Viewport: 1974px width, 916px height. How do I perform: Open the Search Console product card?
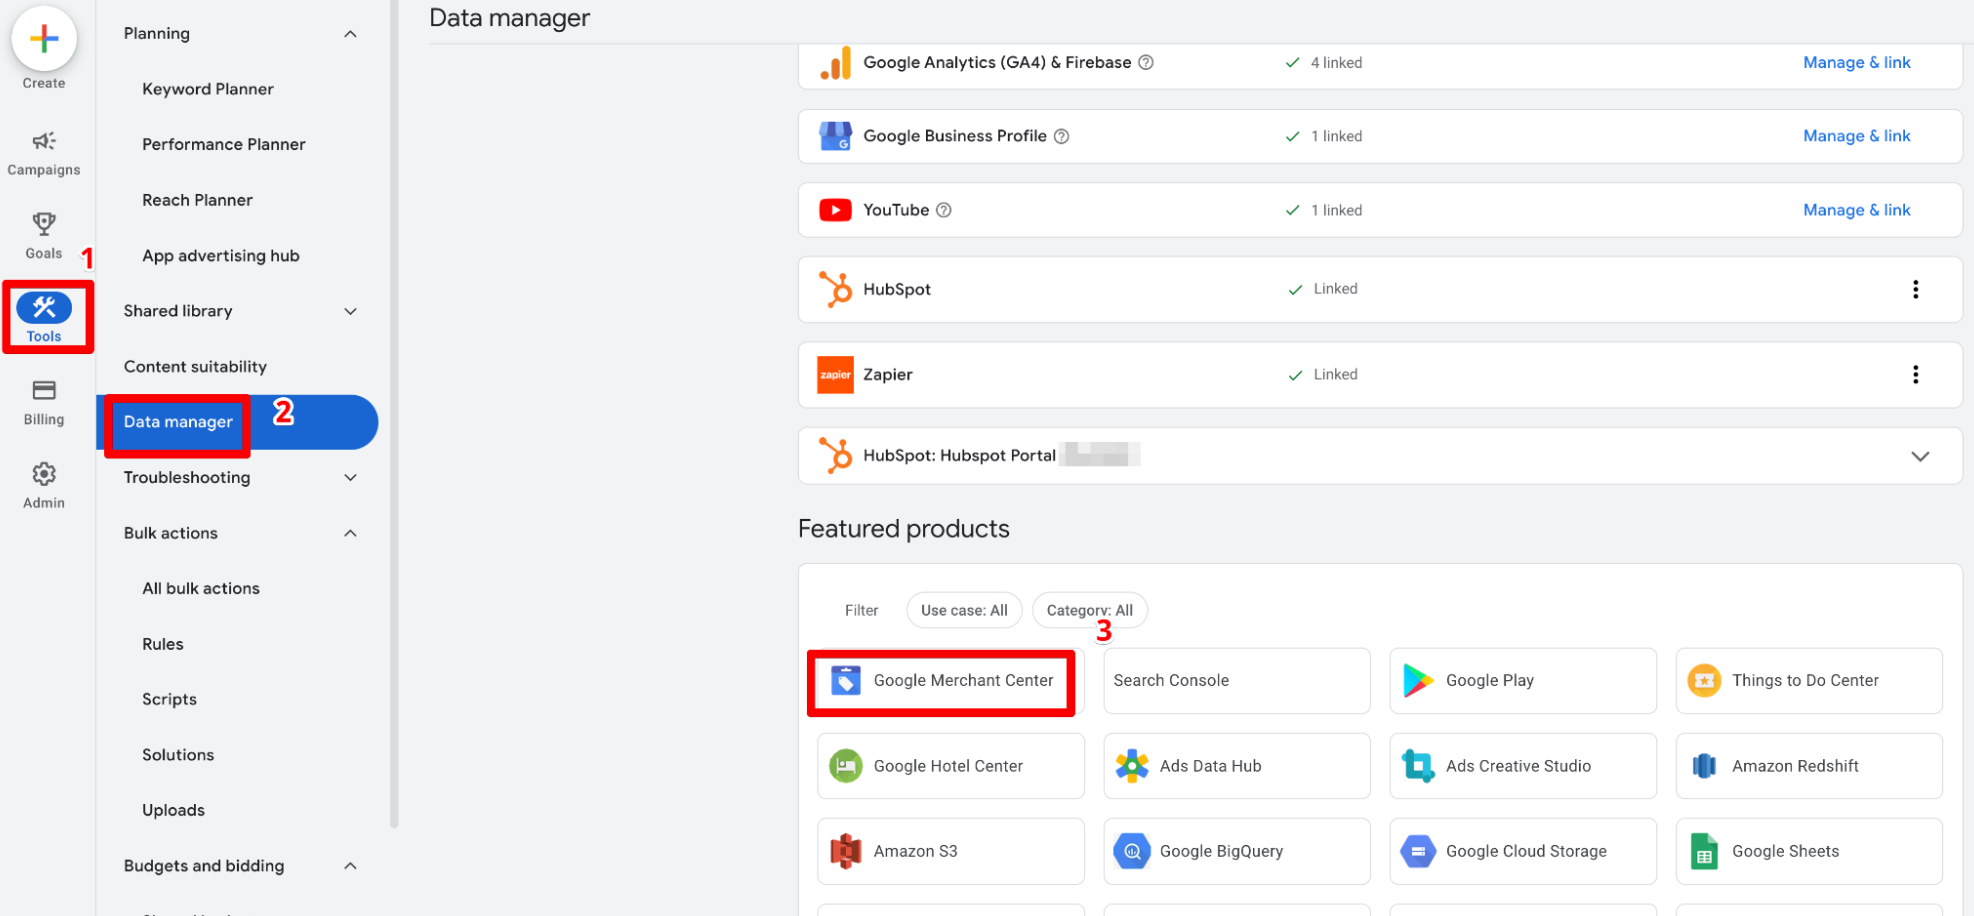click(1237, 681)
